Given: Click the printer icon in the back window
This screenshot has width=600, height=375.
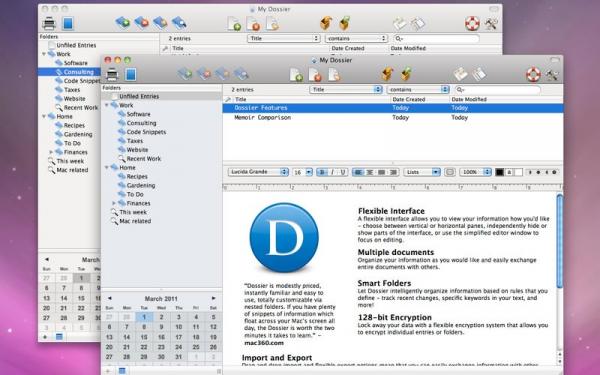Looking at the screenshot, I should pyautogui.click(x=49, y=23).
